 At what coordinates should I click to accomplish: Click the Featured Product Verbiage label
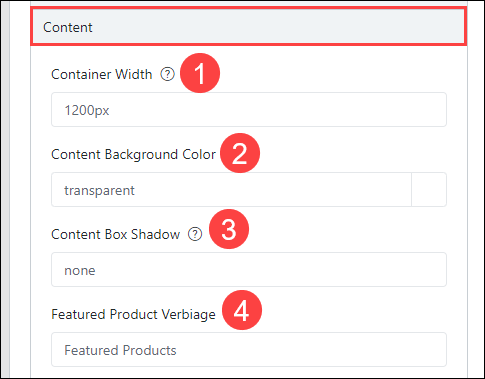point(134,314)
